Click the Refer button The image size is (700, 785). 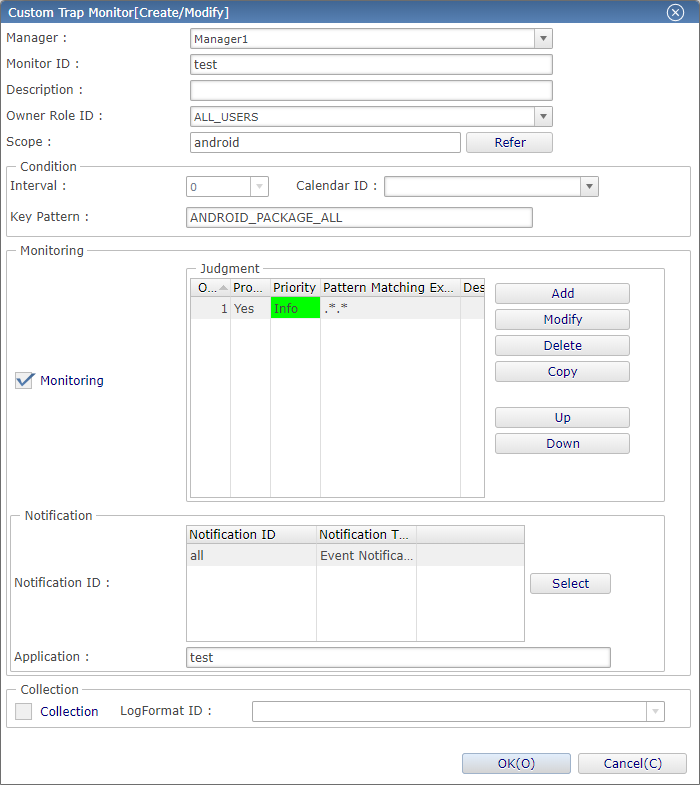tap(509, 143)
